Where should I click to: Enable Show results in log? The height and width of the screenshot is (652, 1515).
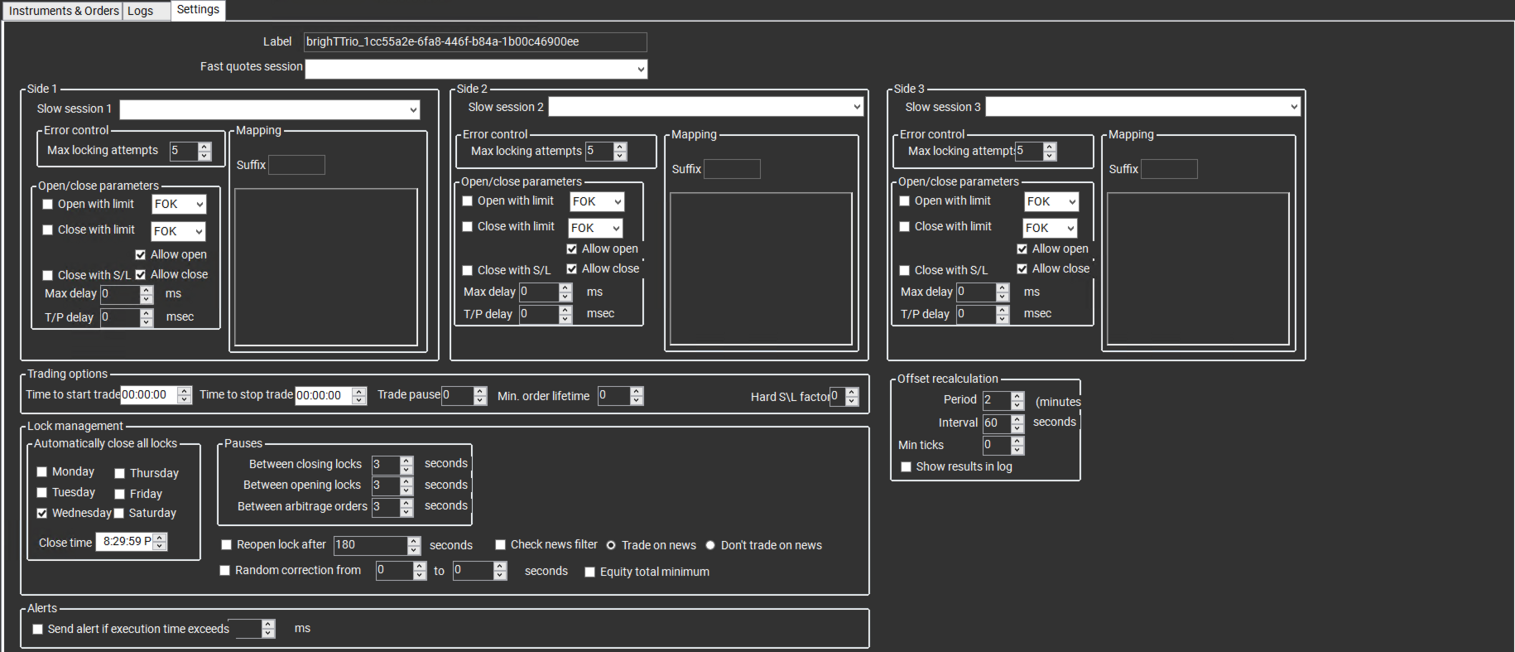pos(906,466)
